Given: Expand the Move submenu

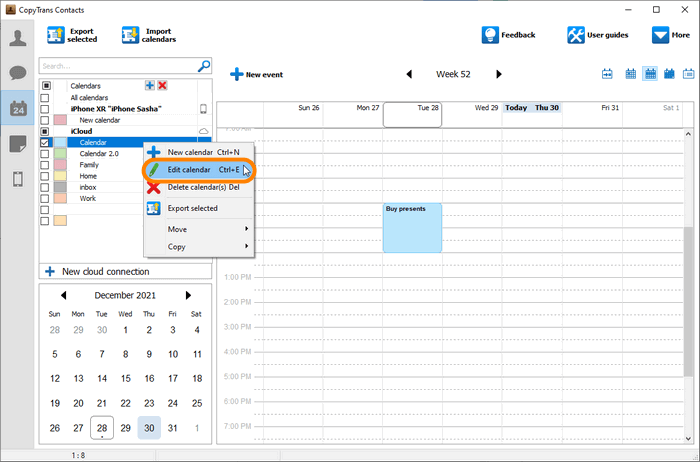Looking at the screenshot, I should click(200, 229).
